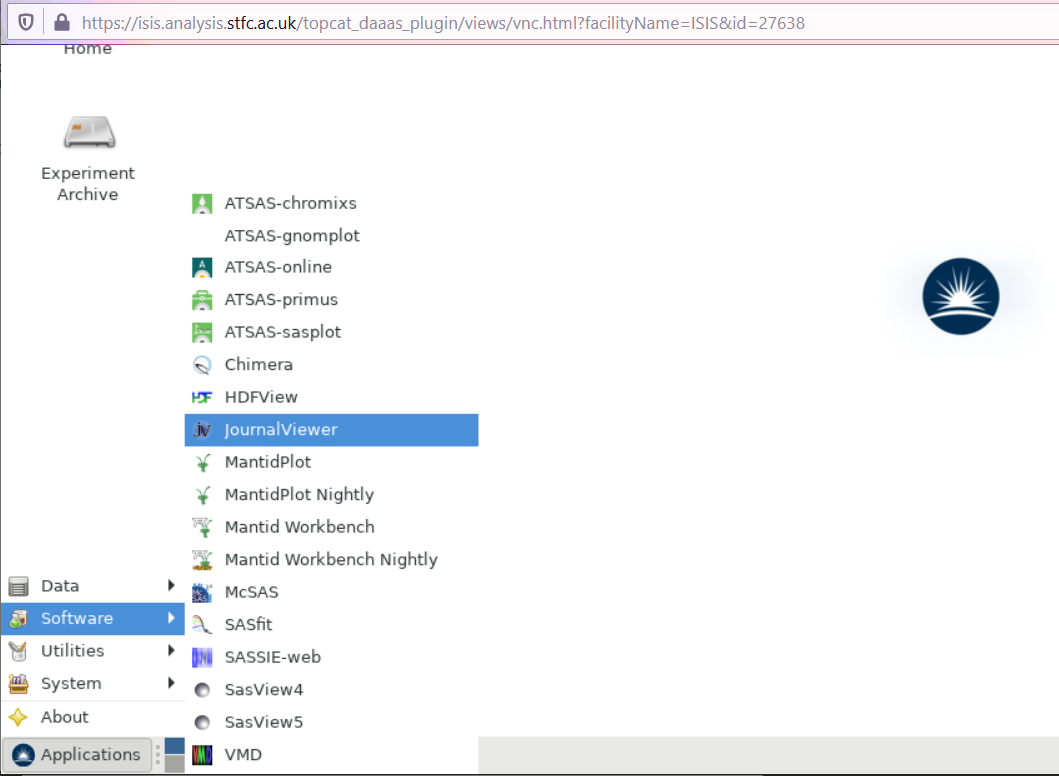The height and width of the screenshot is (776, 1059).
Task: Launch MantidPlot Nightly from menu
Action: (299, 495)
